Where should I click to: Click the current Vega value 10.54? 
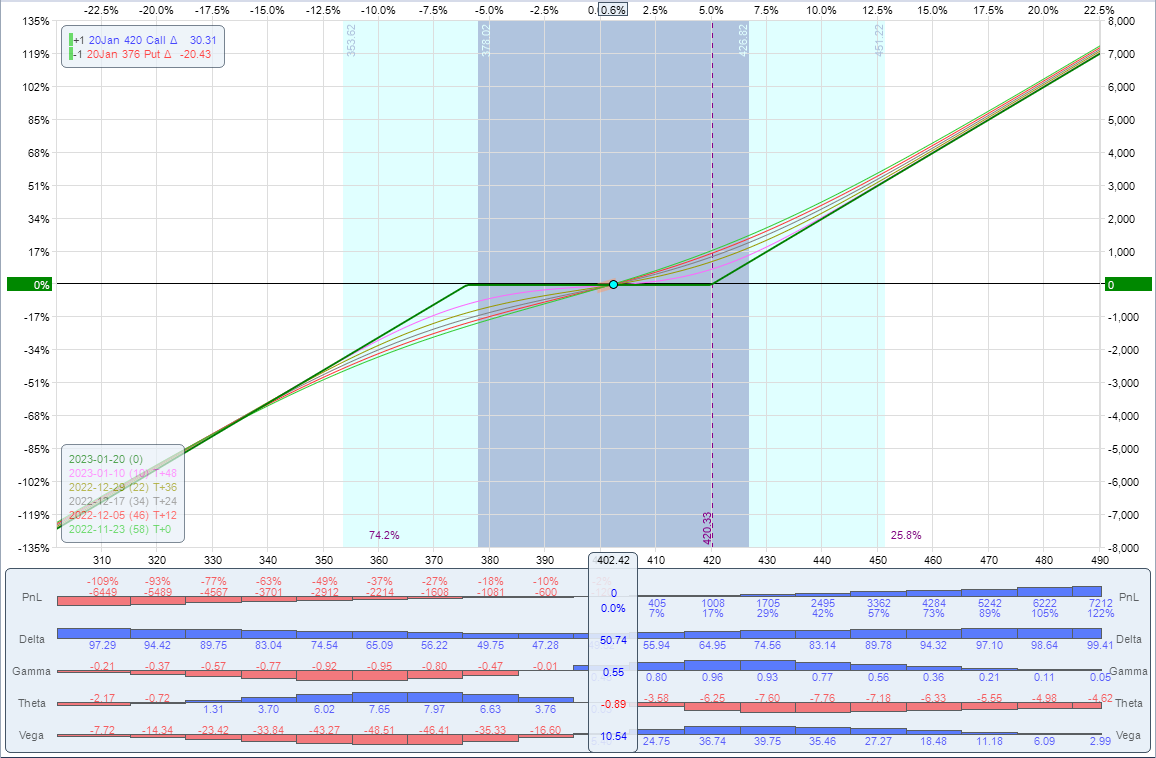(x=613, y=736)
